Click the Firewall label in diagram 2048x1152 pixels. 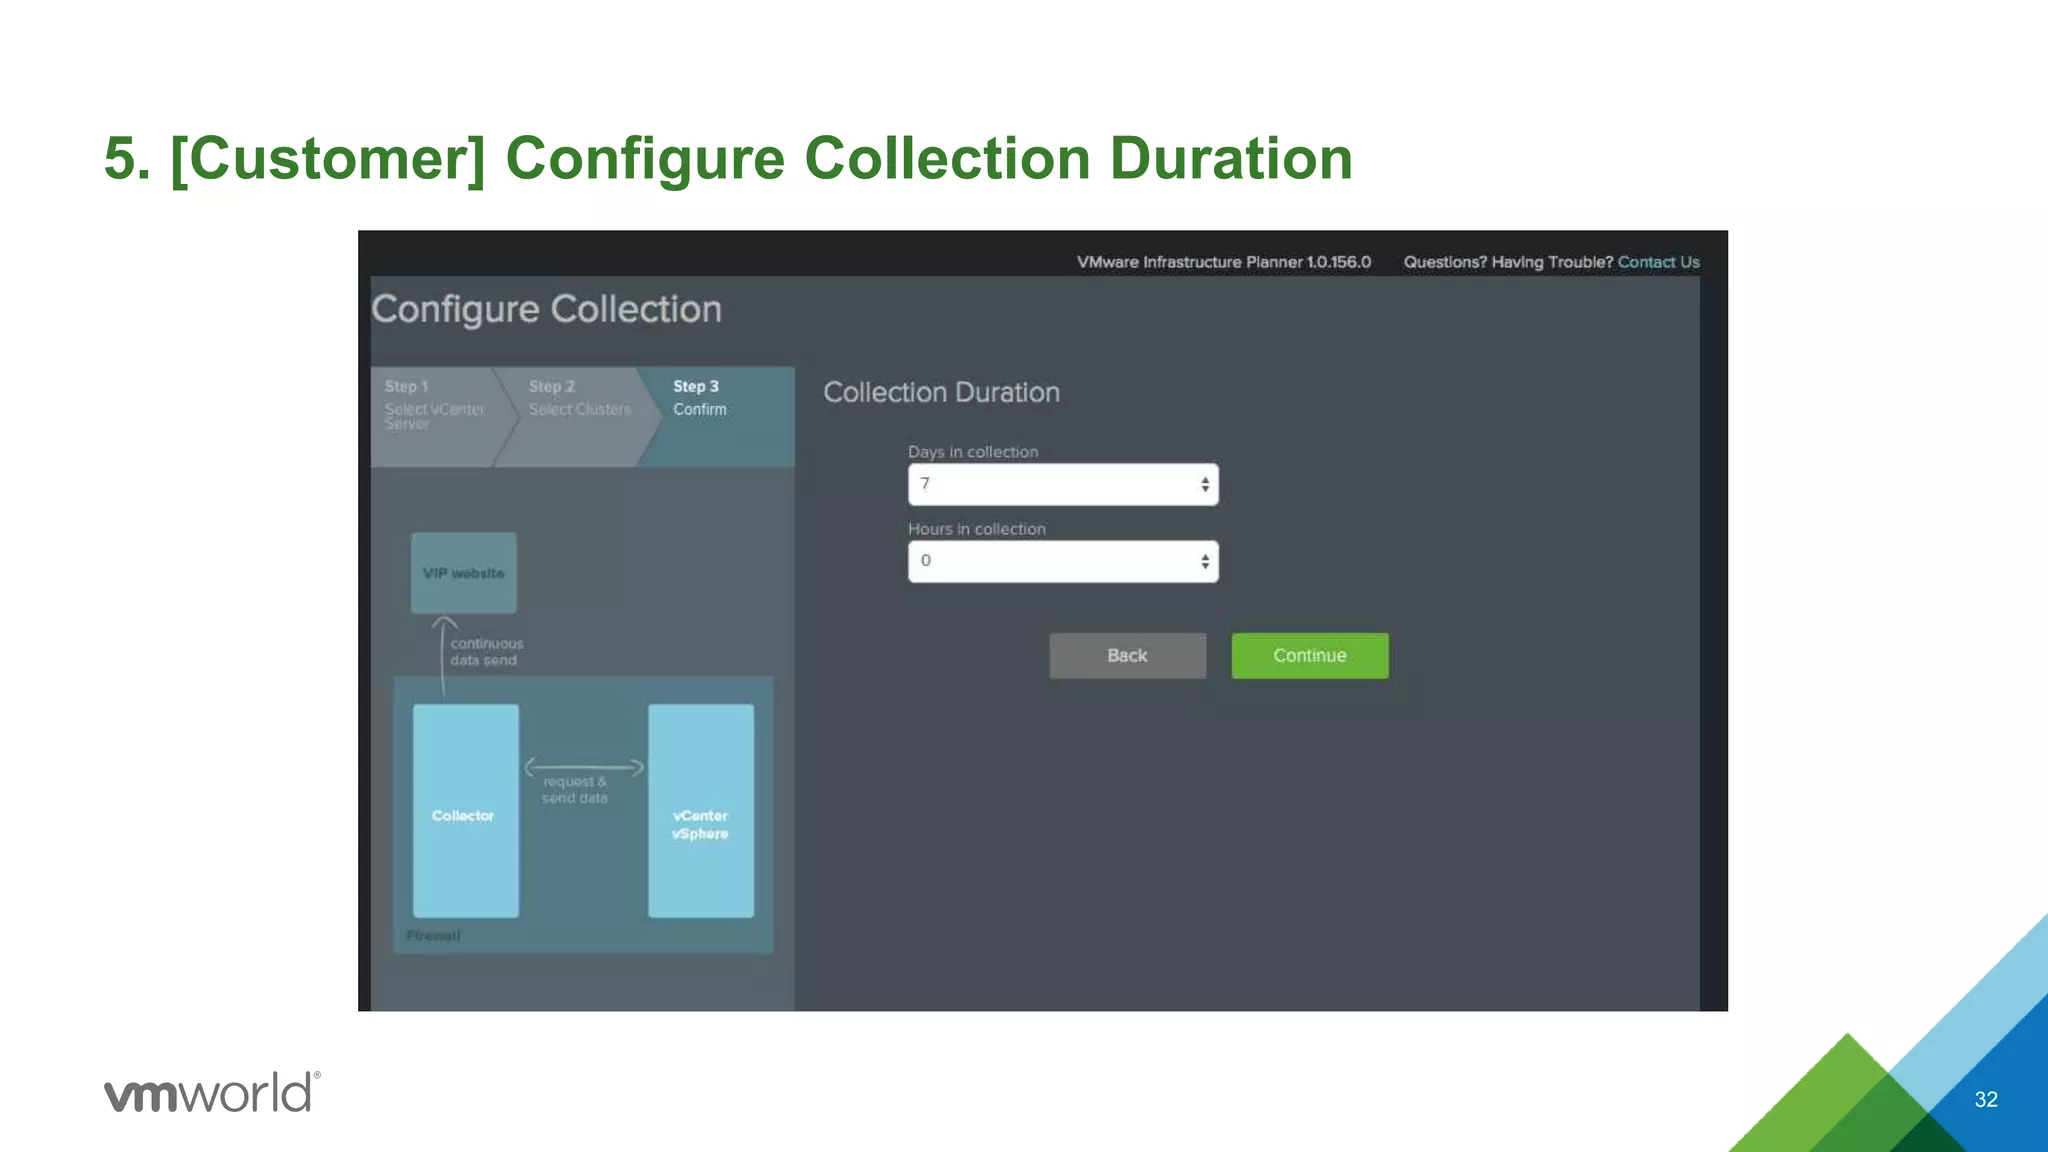coord(433,936)
